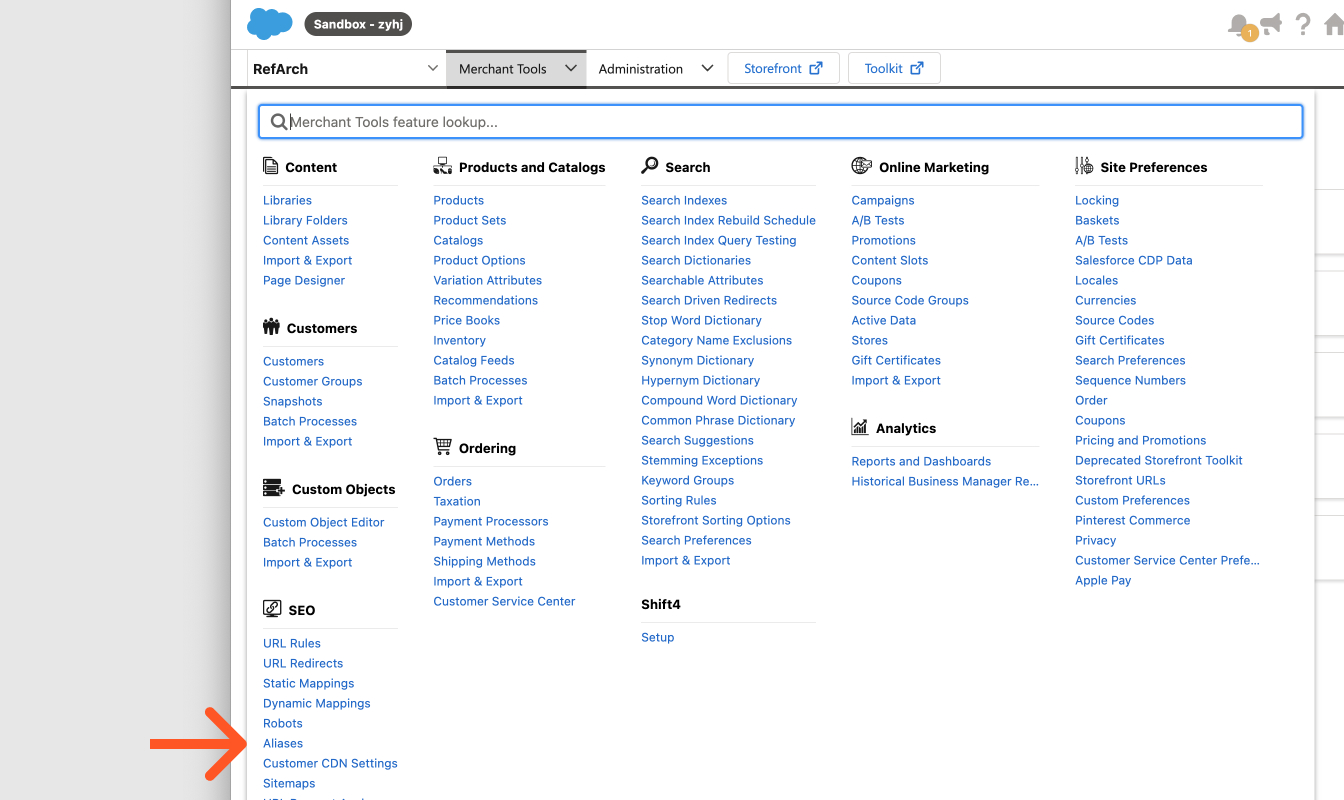Click the search magnifier in feature lookup
This screenshot has height=800, width=1344.
click(279, 122)
